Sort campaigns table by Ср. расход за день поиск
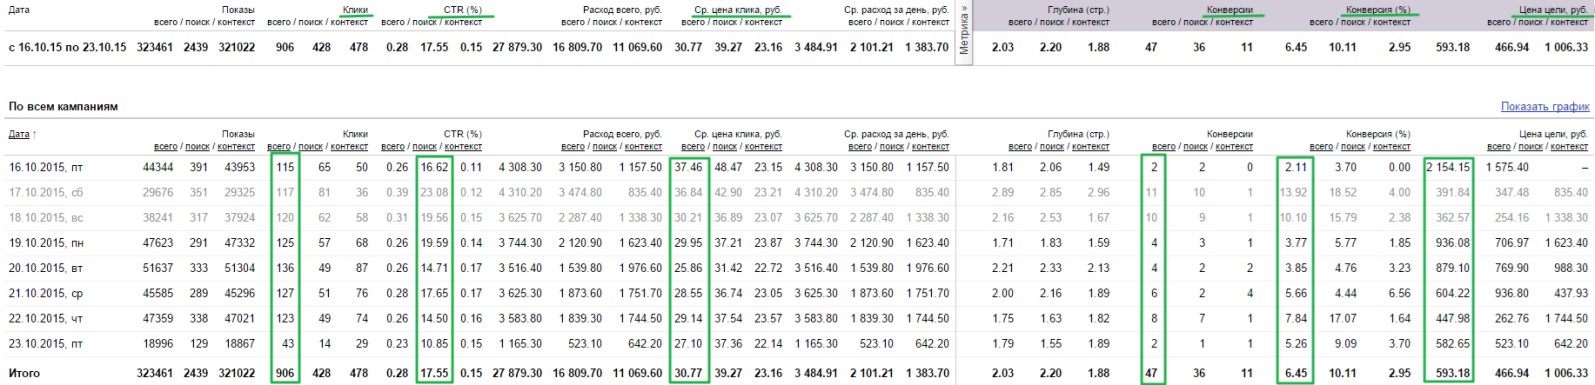 (x=892, y=146)
